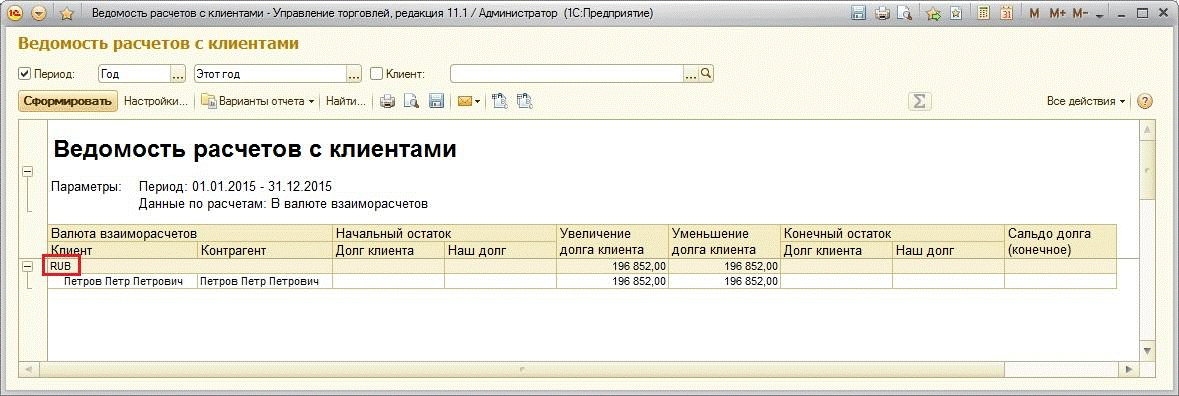This screenshot has height=396, width=1179.
Task: Click the 1C application logo menu icon
Action: pos(16,14)
